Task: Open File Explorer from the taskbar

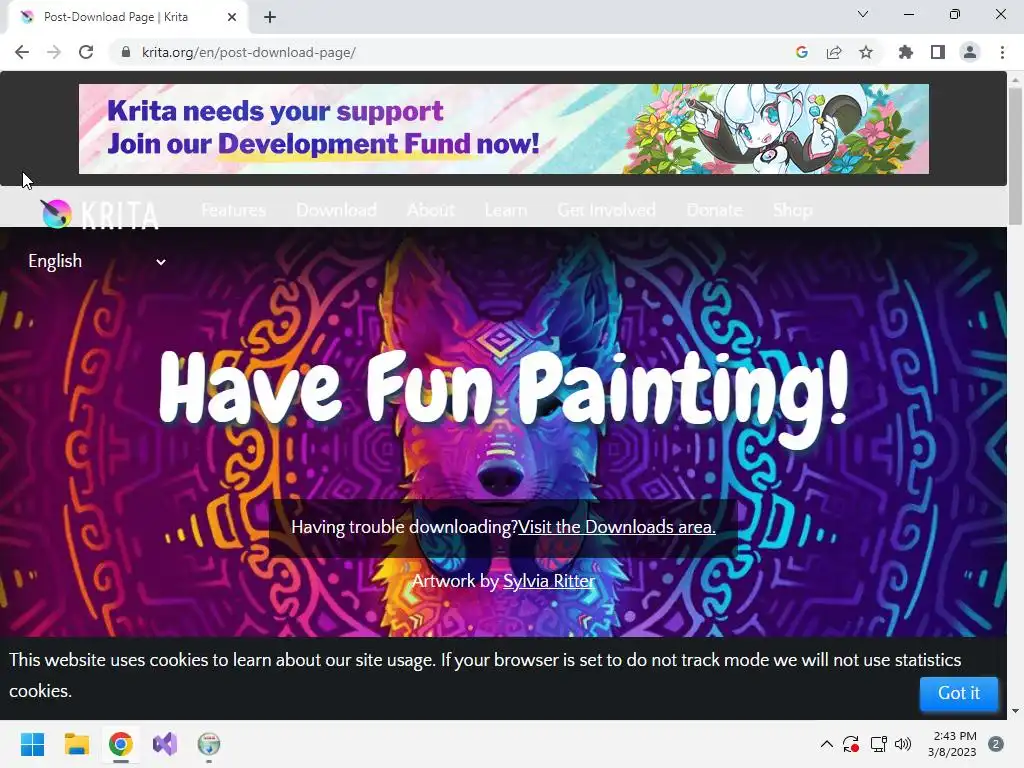Action: 76,744
